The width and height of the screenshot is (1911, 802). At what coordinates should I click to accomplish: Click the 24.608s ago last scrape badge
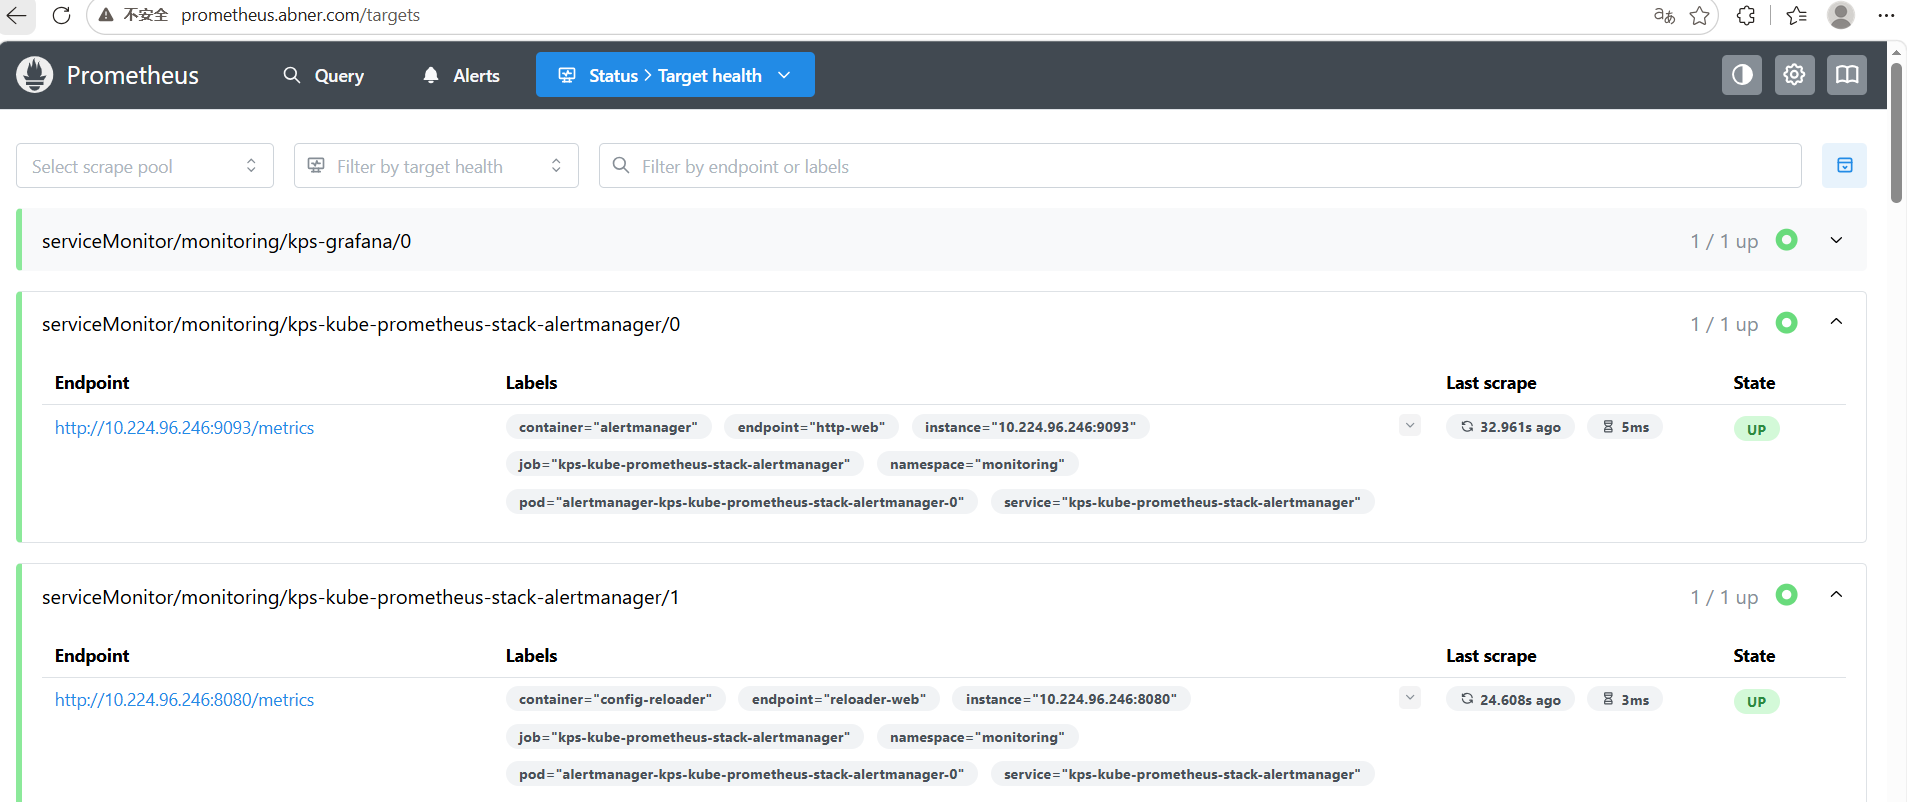pyautogui.click(x=1510, y=699)
